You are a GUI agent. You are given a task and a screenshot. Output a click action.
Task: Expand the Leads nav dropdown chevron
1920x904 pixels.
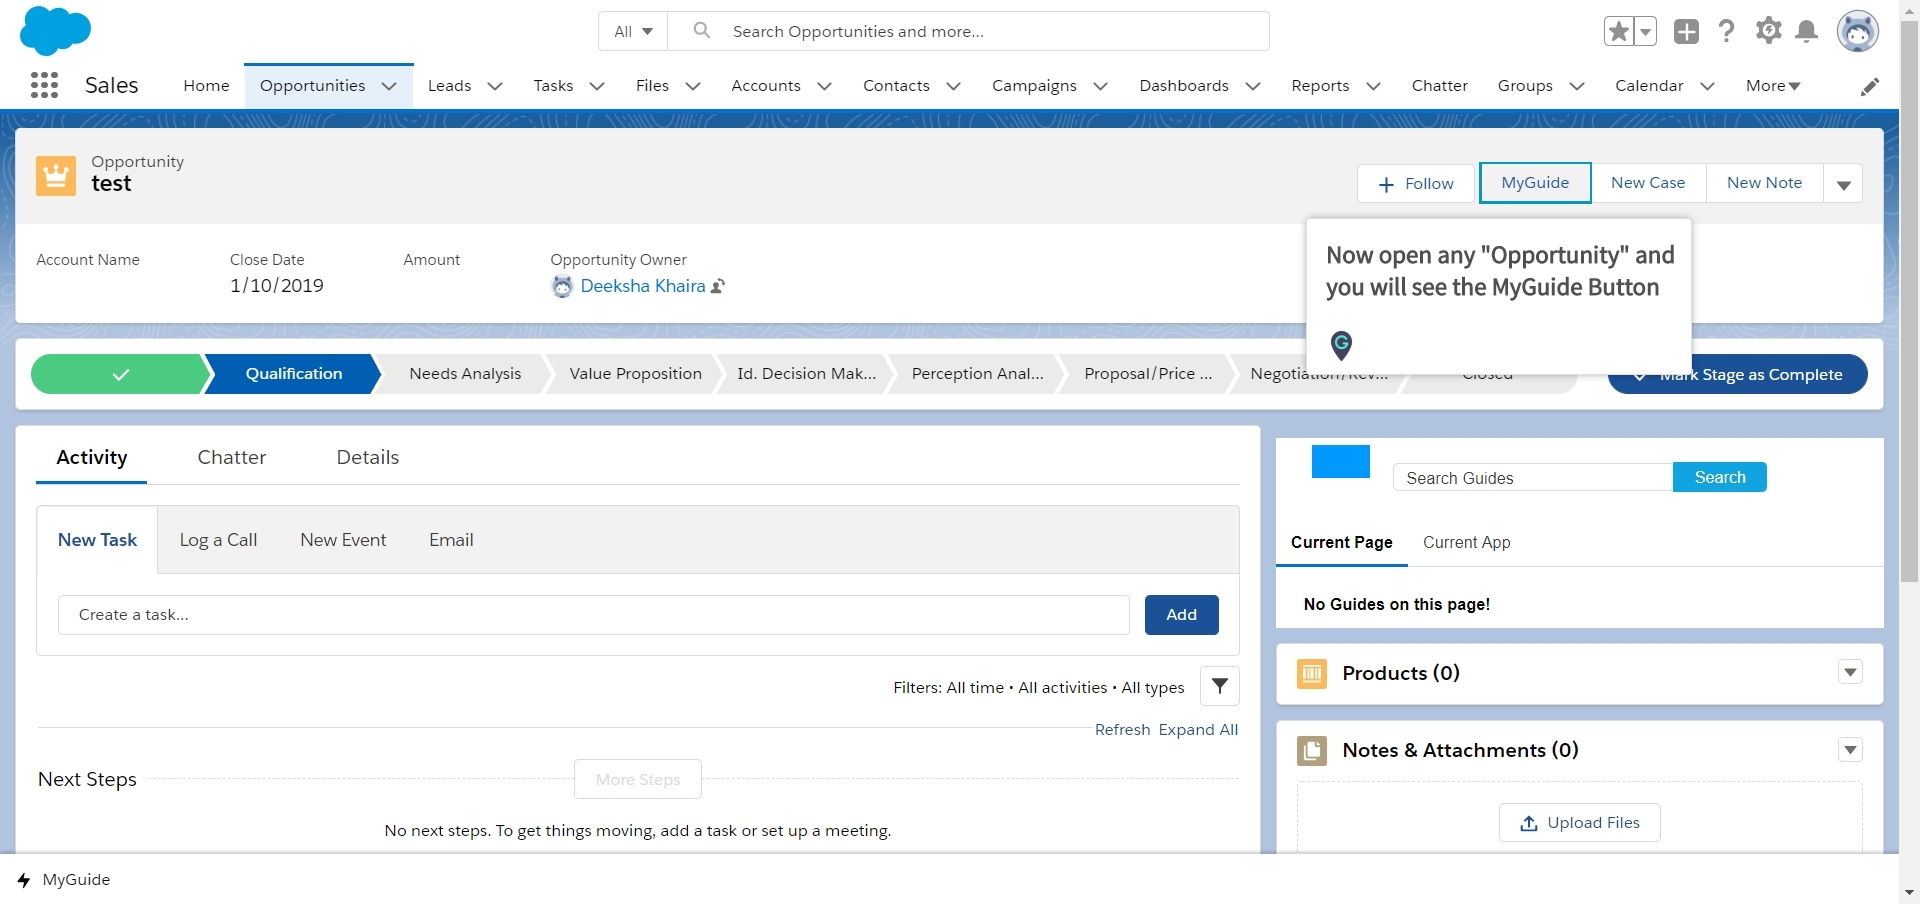click(x=494, y=86)
